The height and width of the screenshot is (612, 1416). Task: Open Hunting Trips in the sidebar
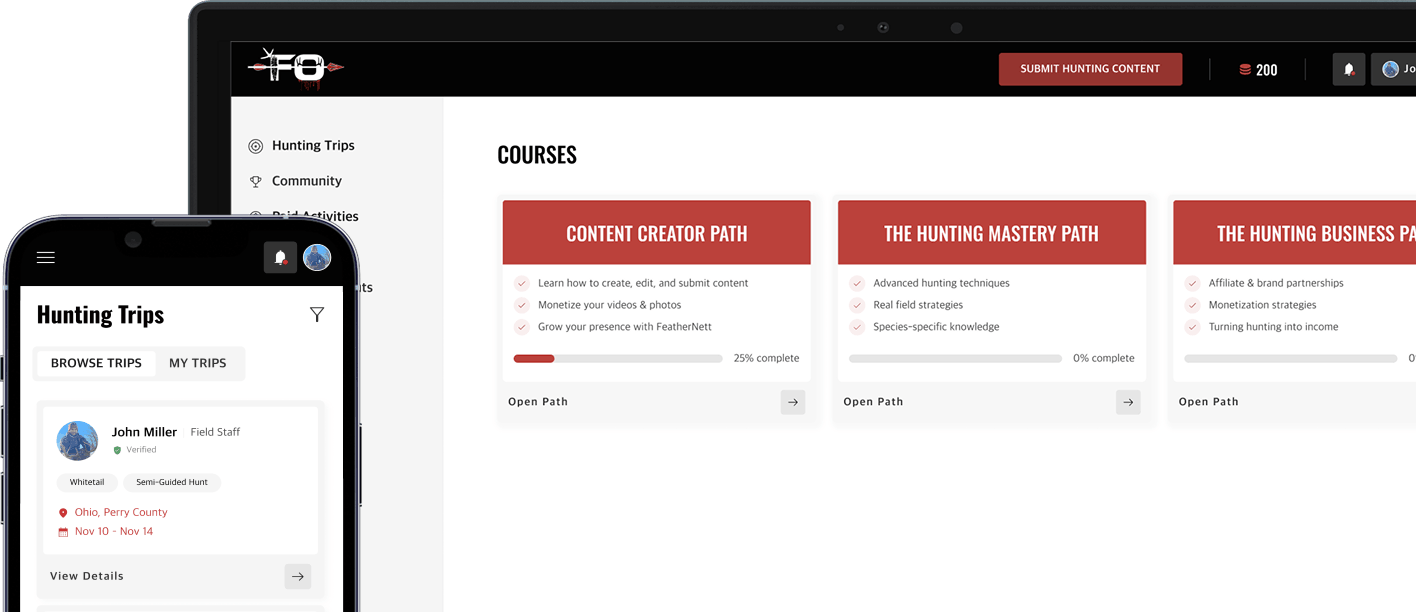[x=313, y=145]
